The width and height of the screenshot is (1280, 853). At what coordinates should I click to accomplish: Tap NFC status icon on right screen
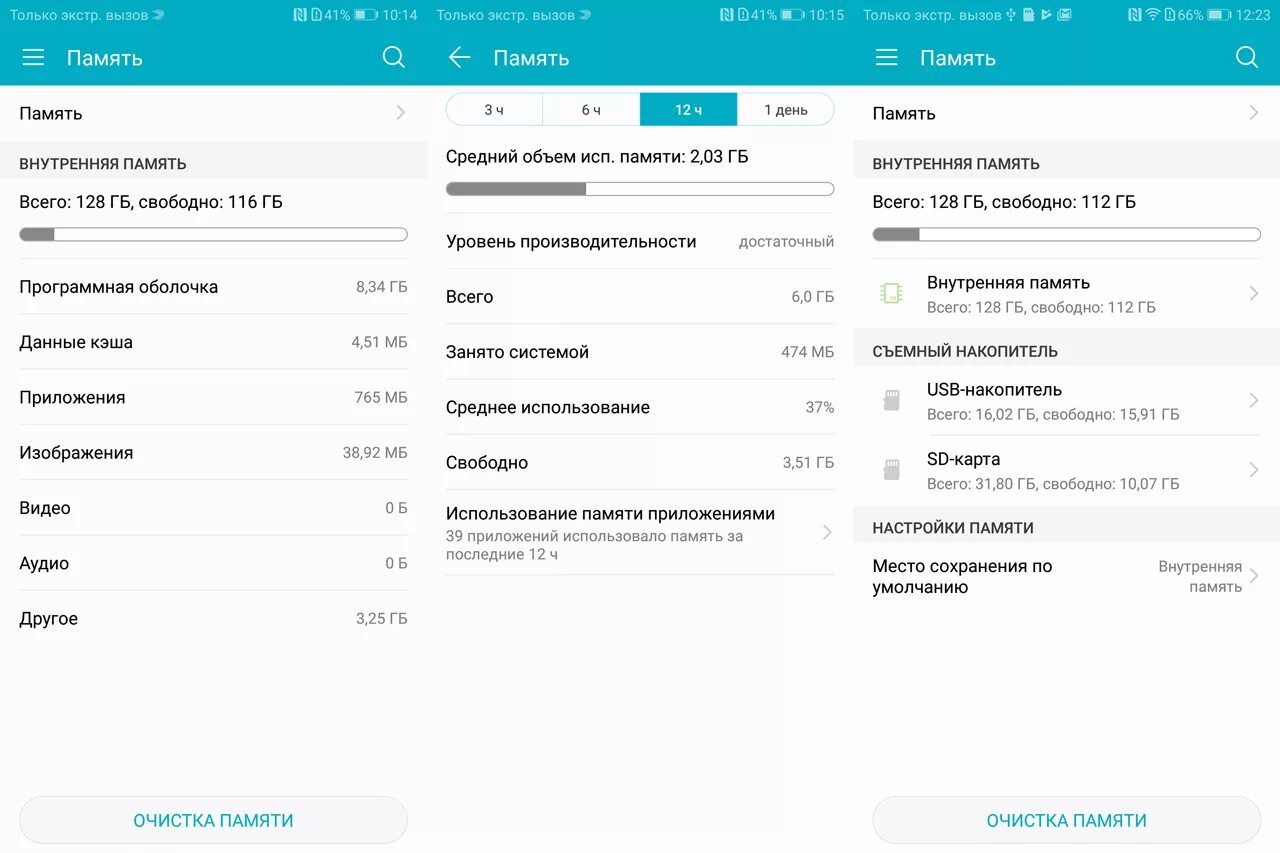point(1135,15)
